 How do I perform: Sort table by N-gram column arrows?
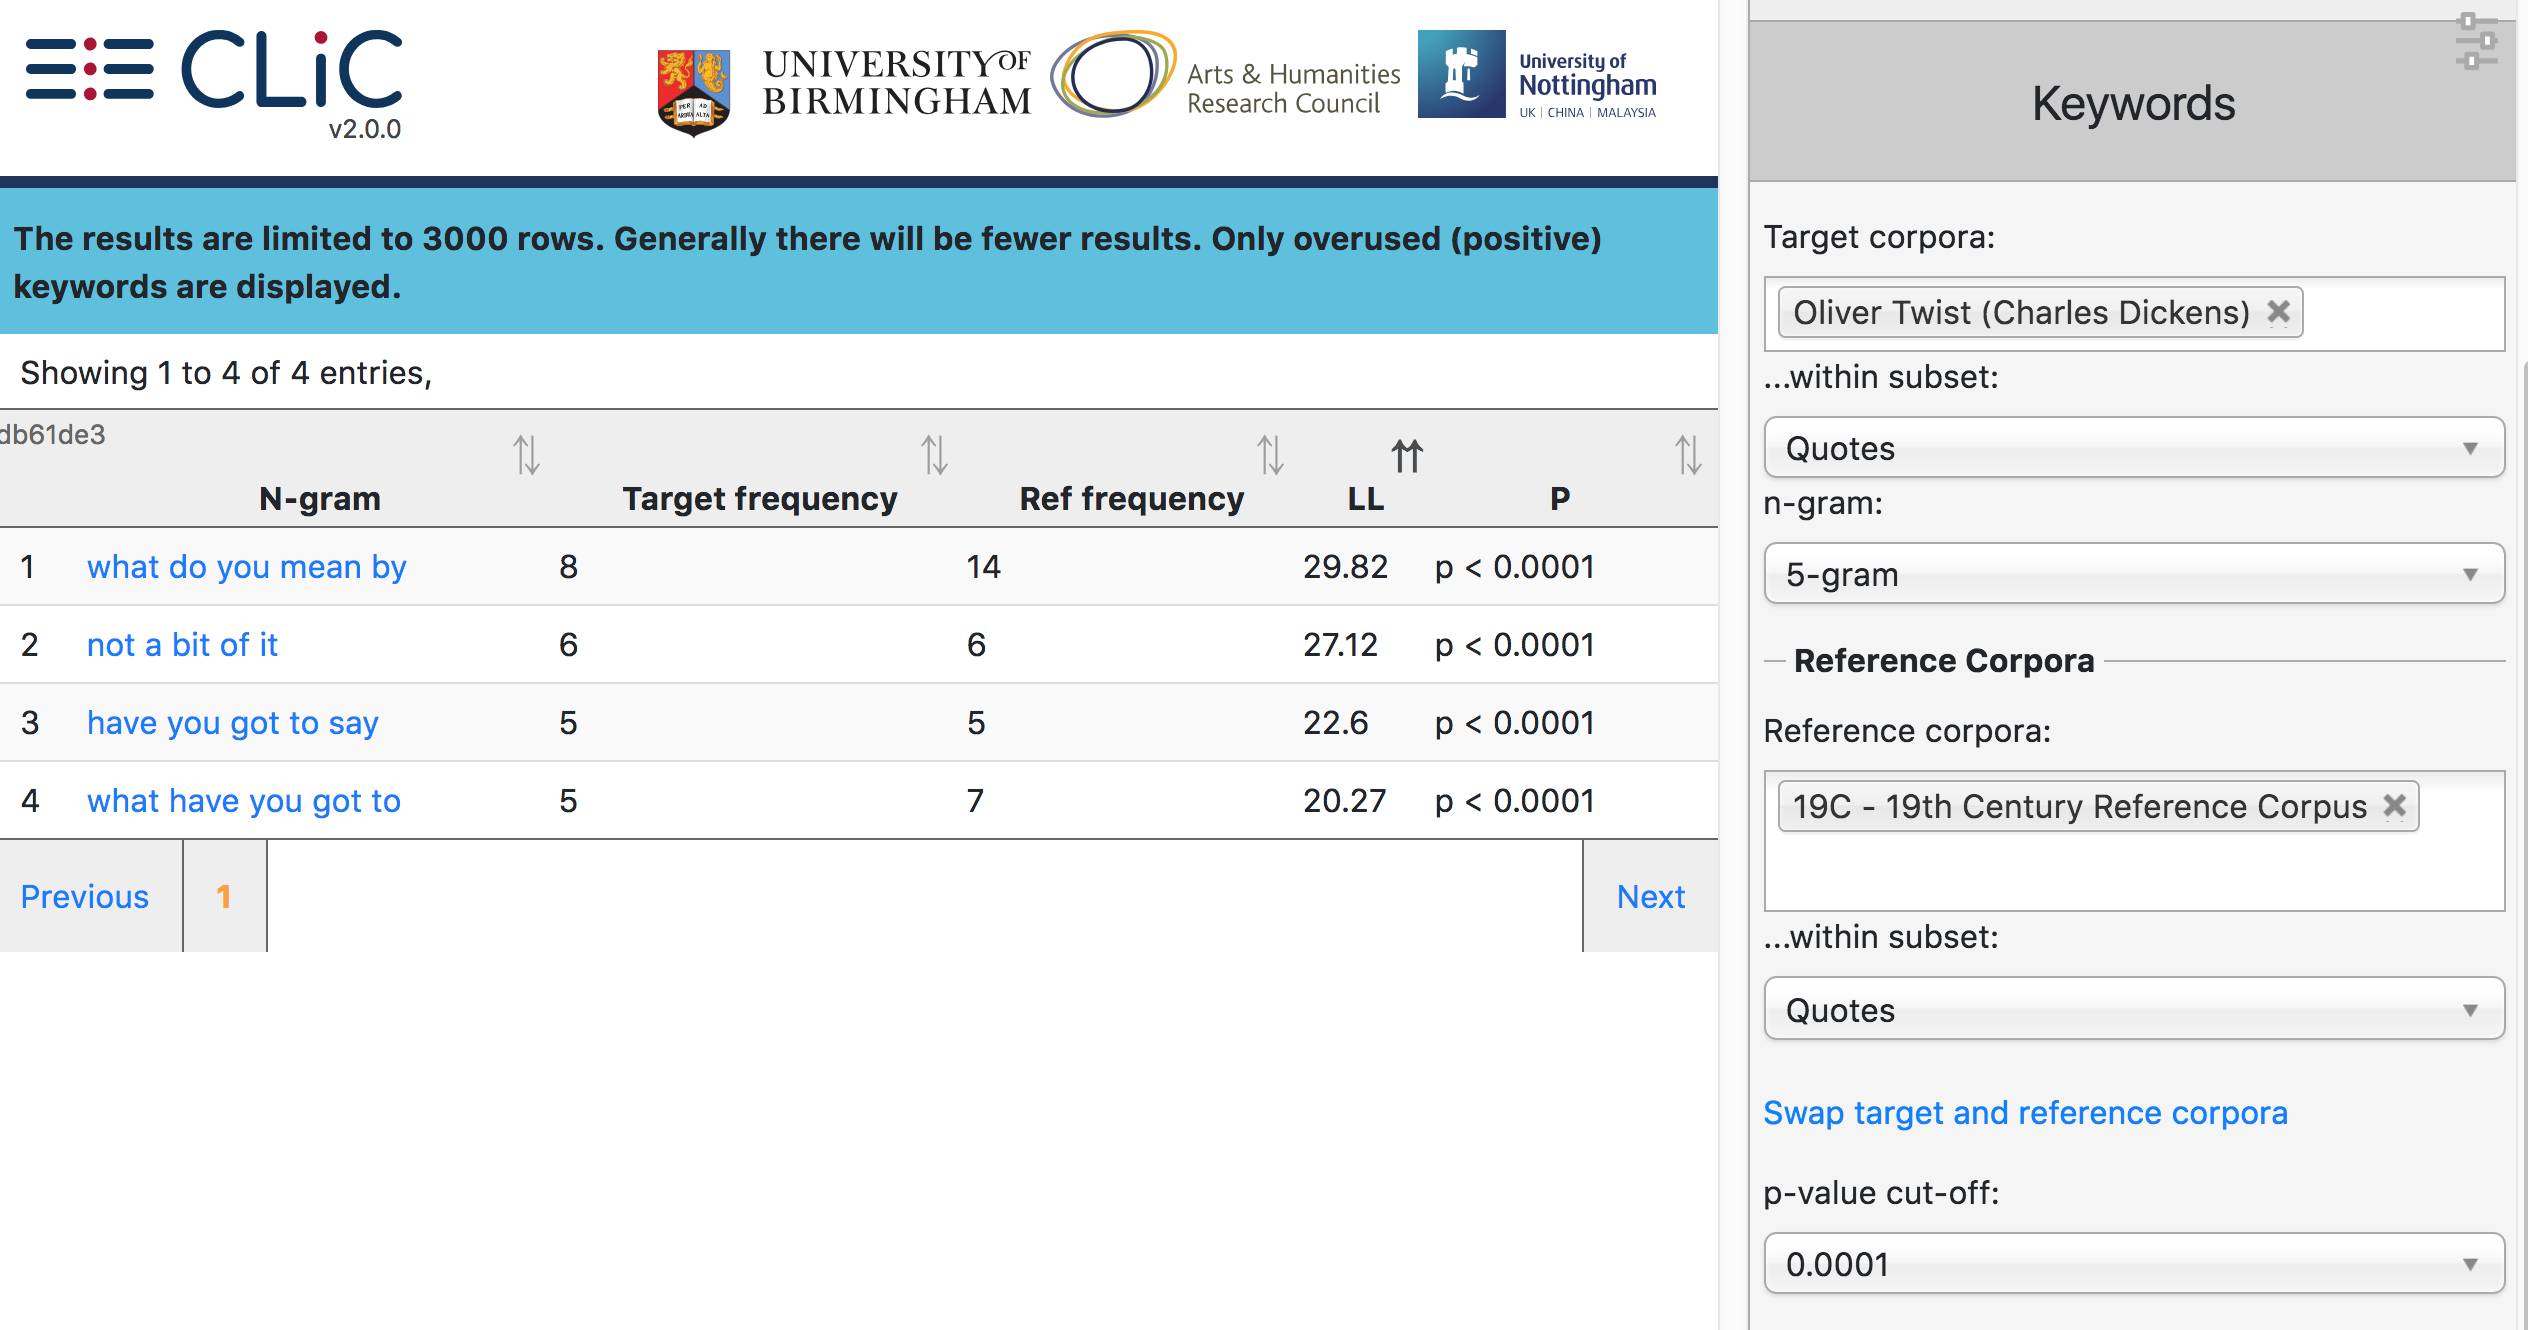(x=527, y=455)
